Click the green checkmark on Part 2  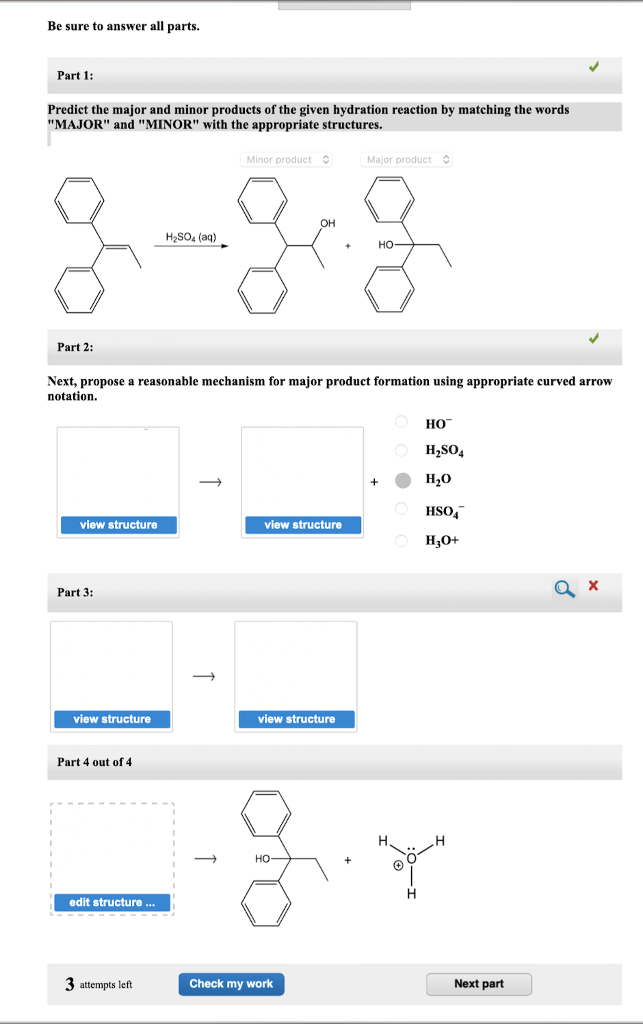pos(595,340)
